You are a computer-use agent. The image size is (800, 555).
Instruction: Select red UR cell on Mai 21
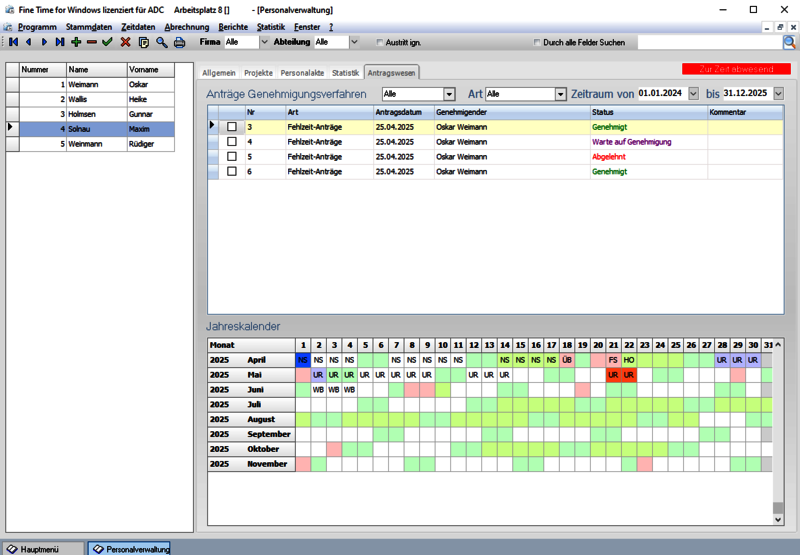click(613, 374)
